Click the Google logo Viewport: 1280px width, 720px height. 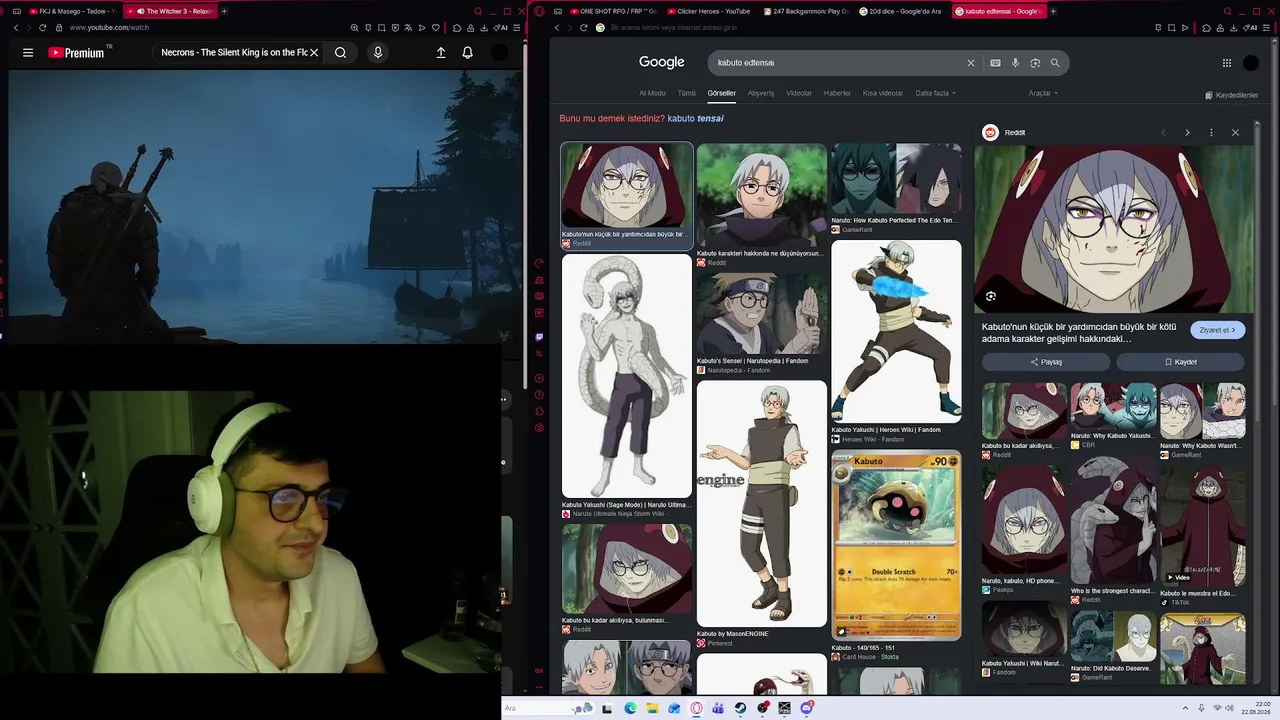coord(662,62)
